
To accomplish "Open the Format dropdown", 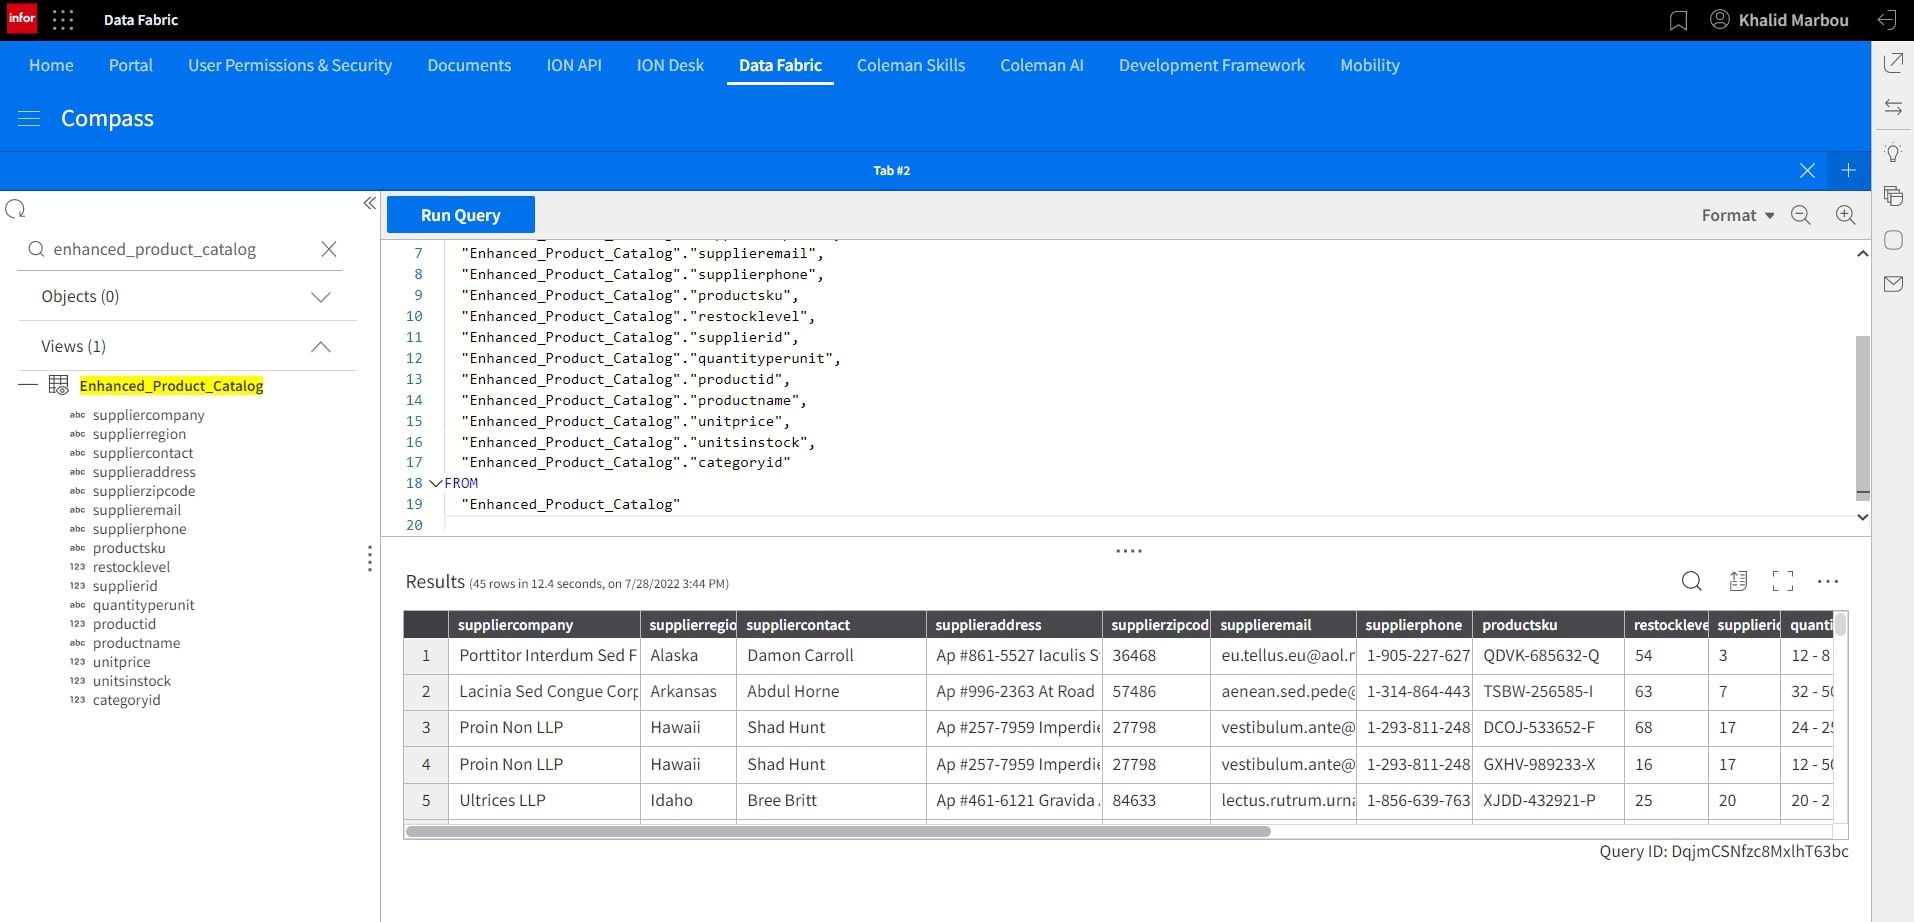I will [x=1738, y=215].
